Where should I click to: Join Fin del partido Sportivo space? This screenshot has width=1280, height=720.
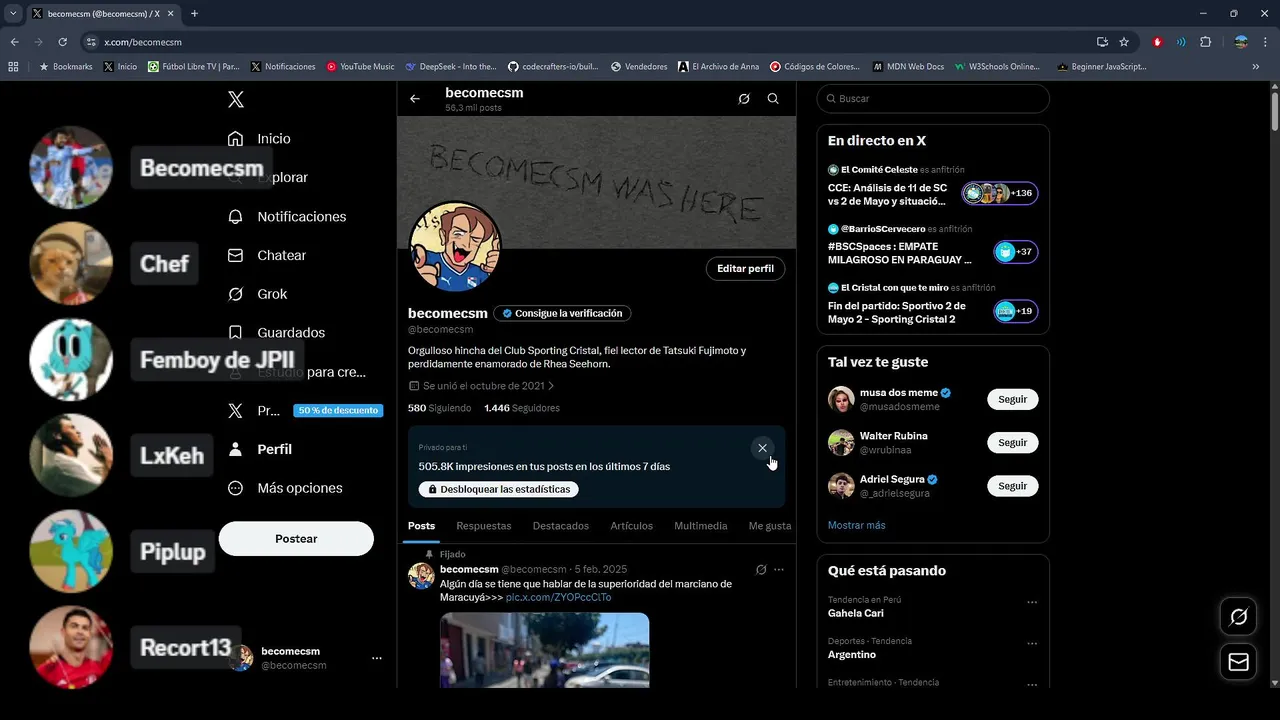[x=1015, y=311]
